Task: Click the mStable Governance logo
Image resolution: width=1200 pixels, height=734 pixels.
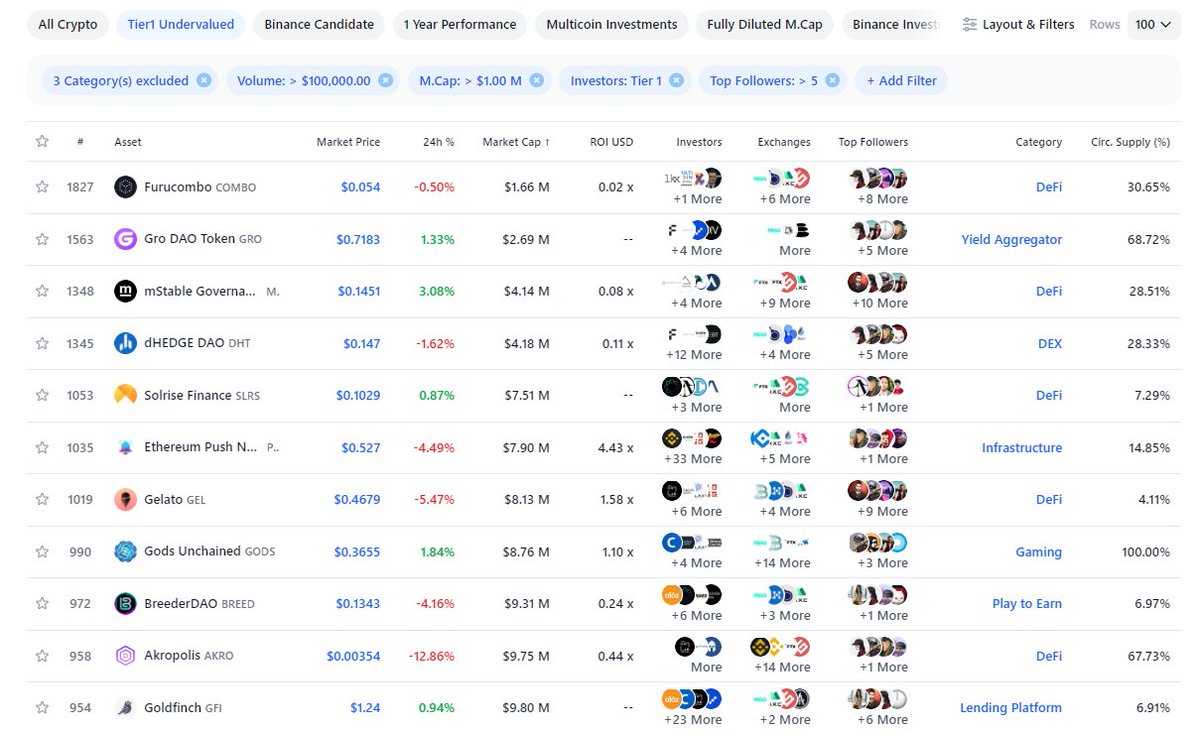Action: tap(125, 291)
